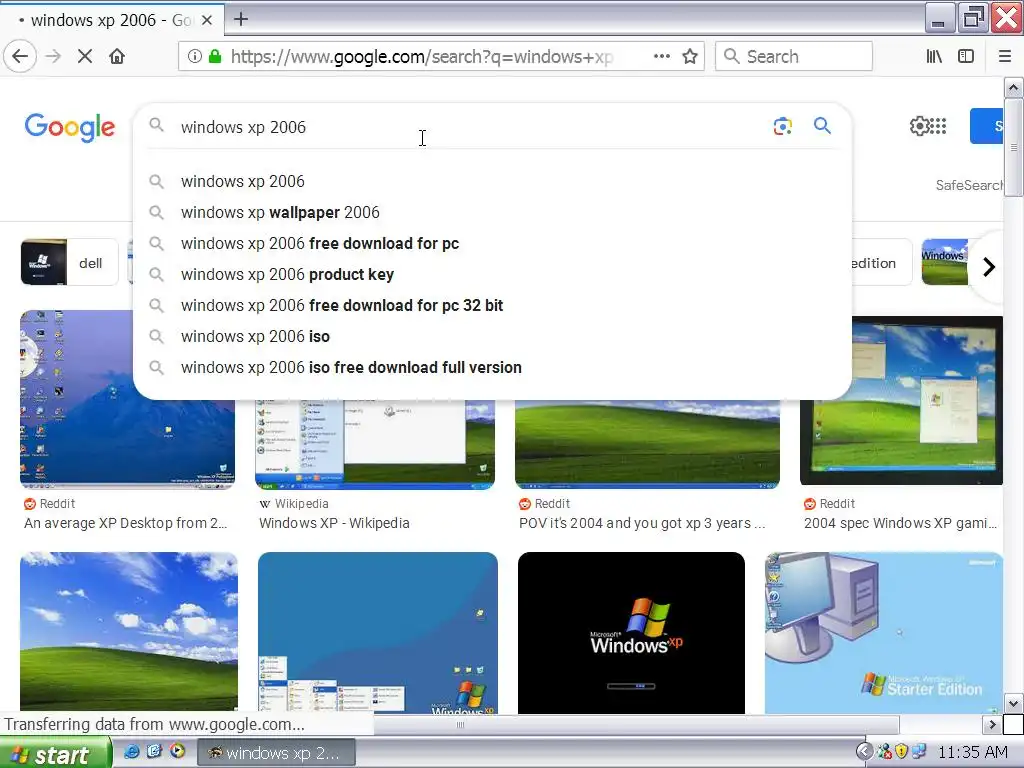The height and width of the screenshot is (768, 1024).
Task: Search by image with Google Lens
Action: point(782,125)
